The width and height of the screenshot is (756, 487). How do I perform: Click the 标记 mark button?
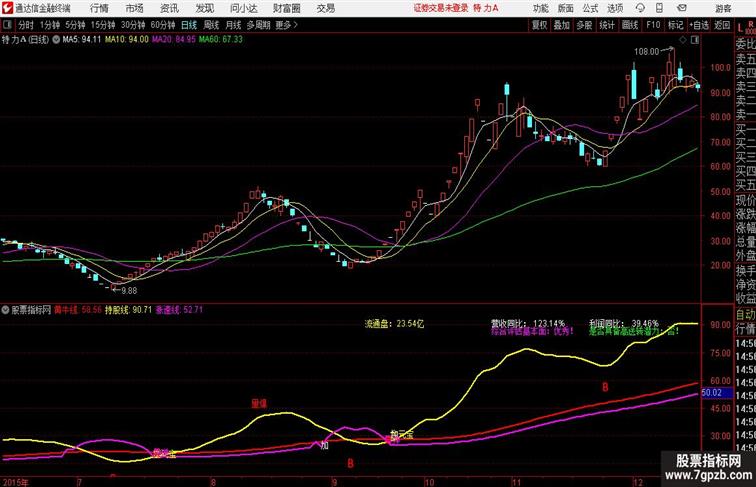[675, 25]
